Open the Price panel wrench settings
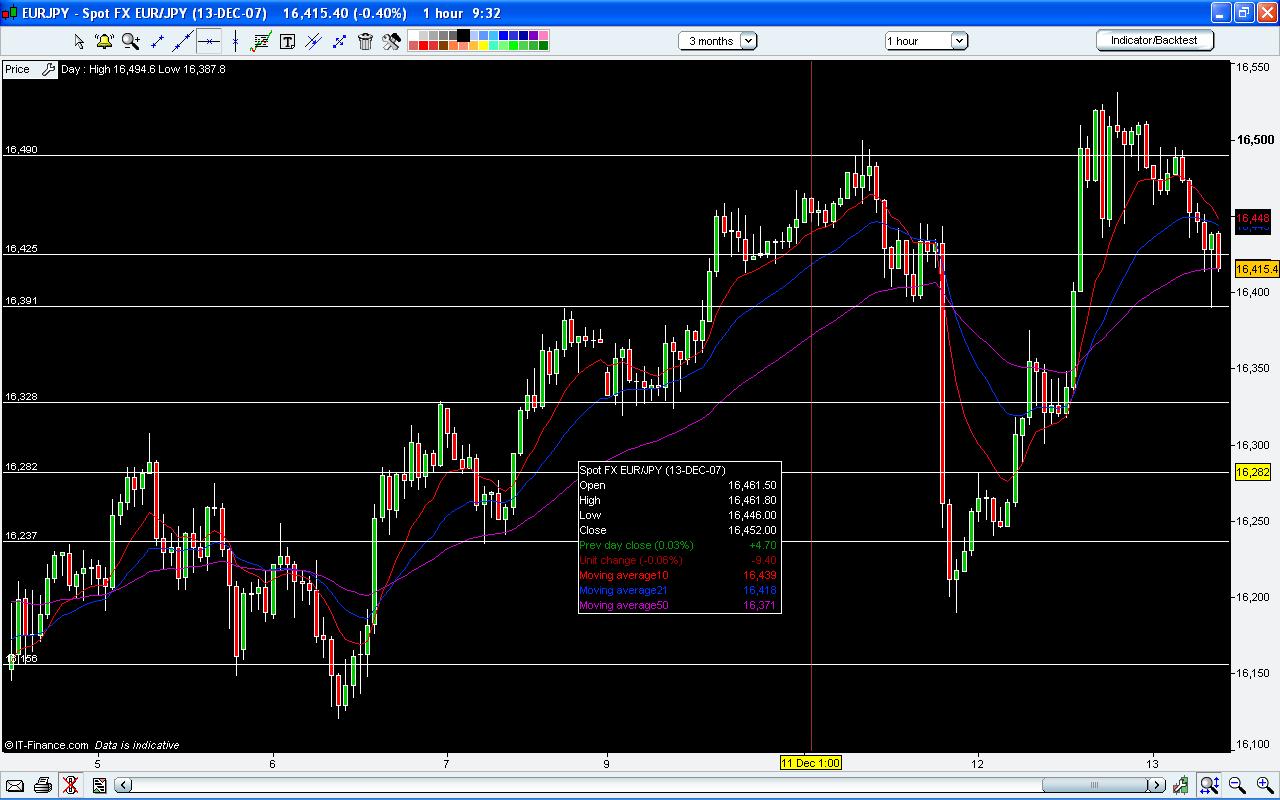The width and height of the screenshot is (1280, 800). 47,69
